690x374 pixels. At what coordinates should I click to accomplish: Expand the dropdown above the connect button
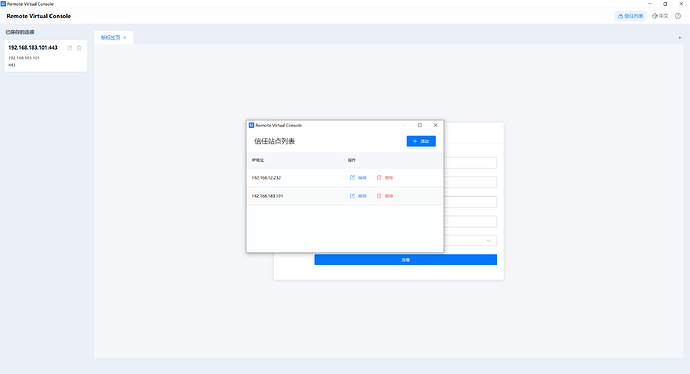pyautogui.click(x=470, y=241)
